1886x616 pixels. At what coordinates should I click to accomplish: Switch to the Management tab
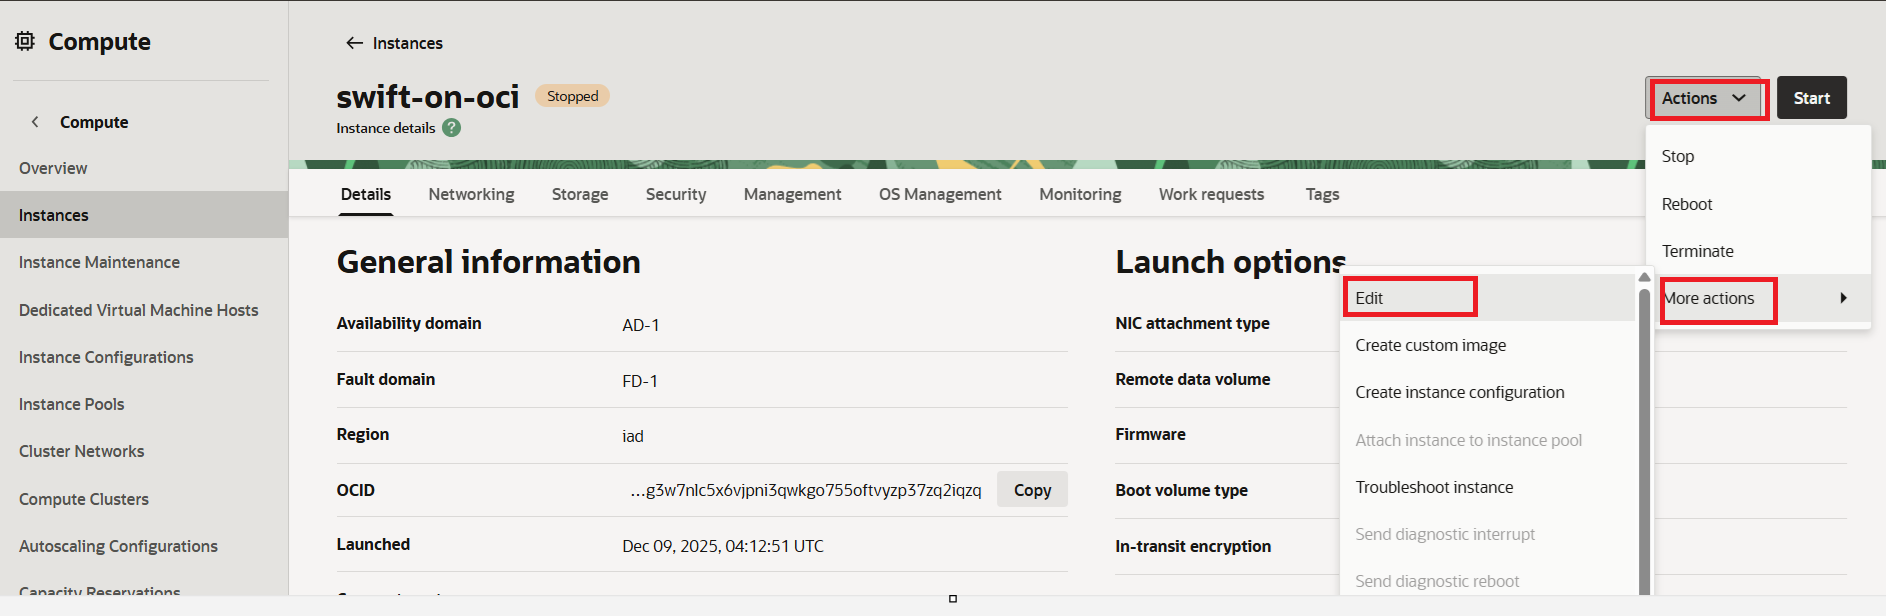coord(792,194)
